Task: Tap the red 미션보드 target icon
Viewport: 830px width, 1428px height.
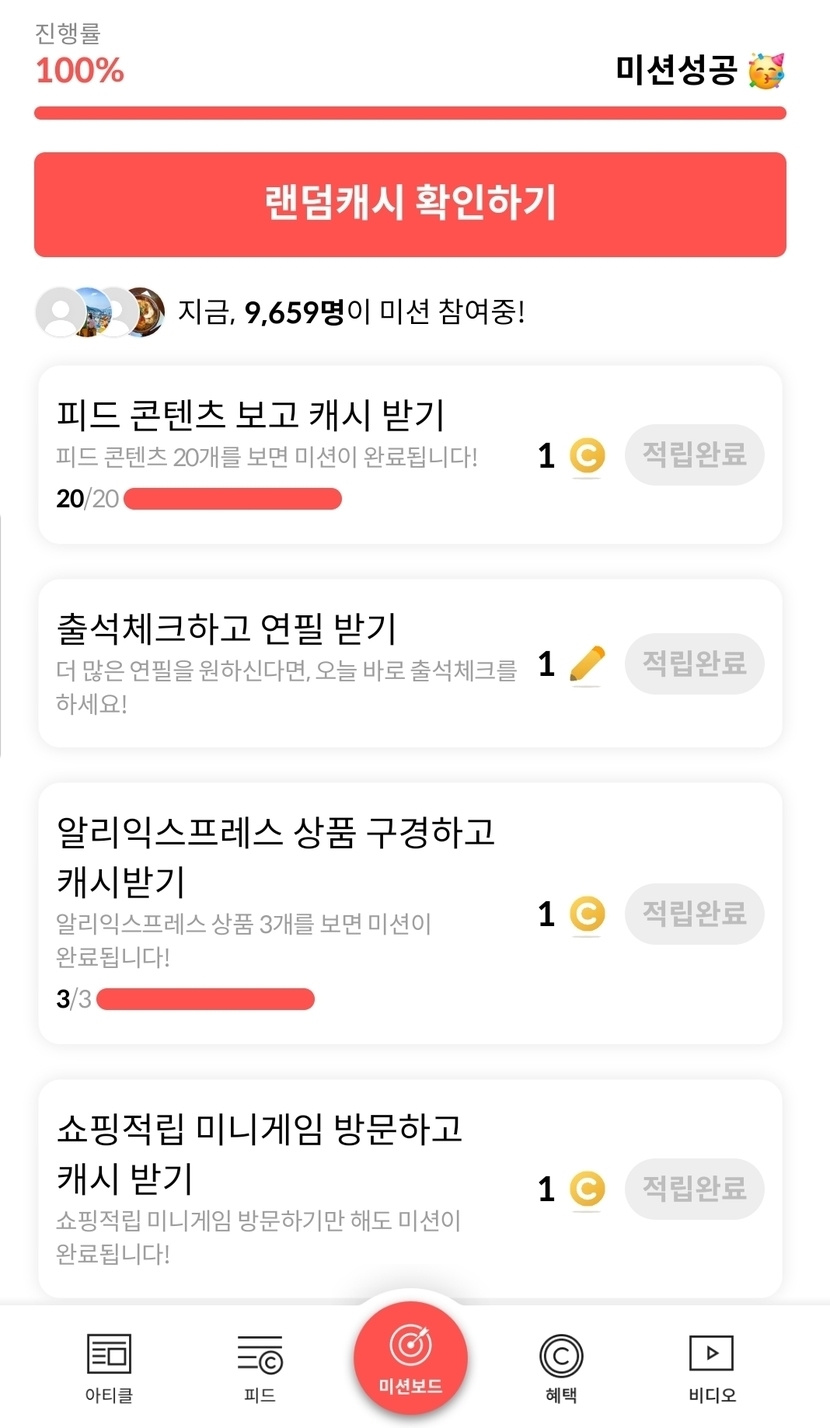Action: (410, 1347)
